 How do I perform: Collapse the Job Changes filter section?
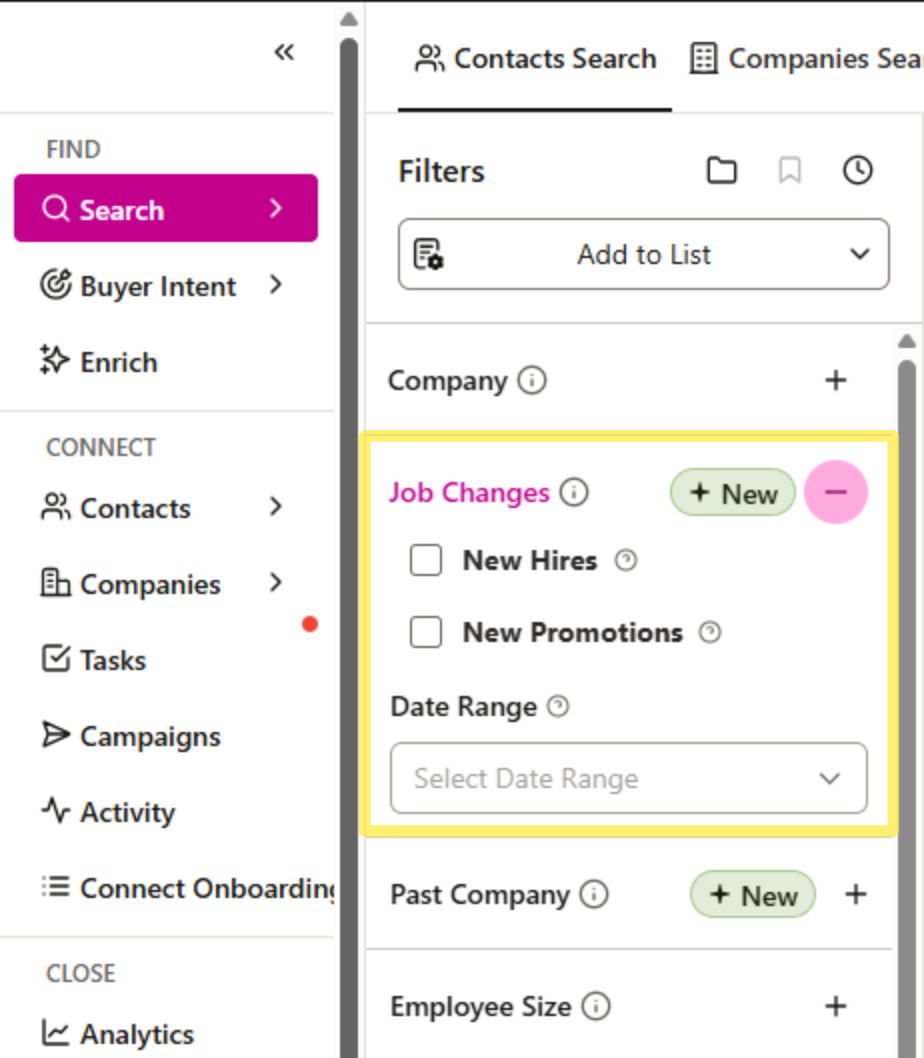[x=836, y=492]
